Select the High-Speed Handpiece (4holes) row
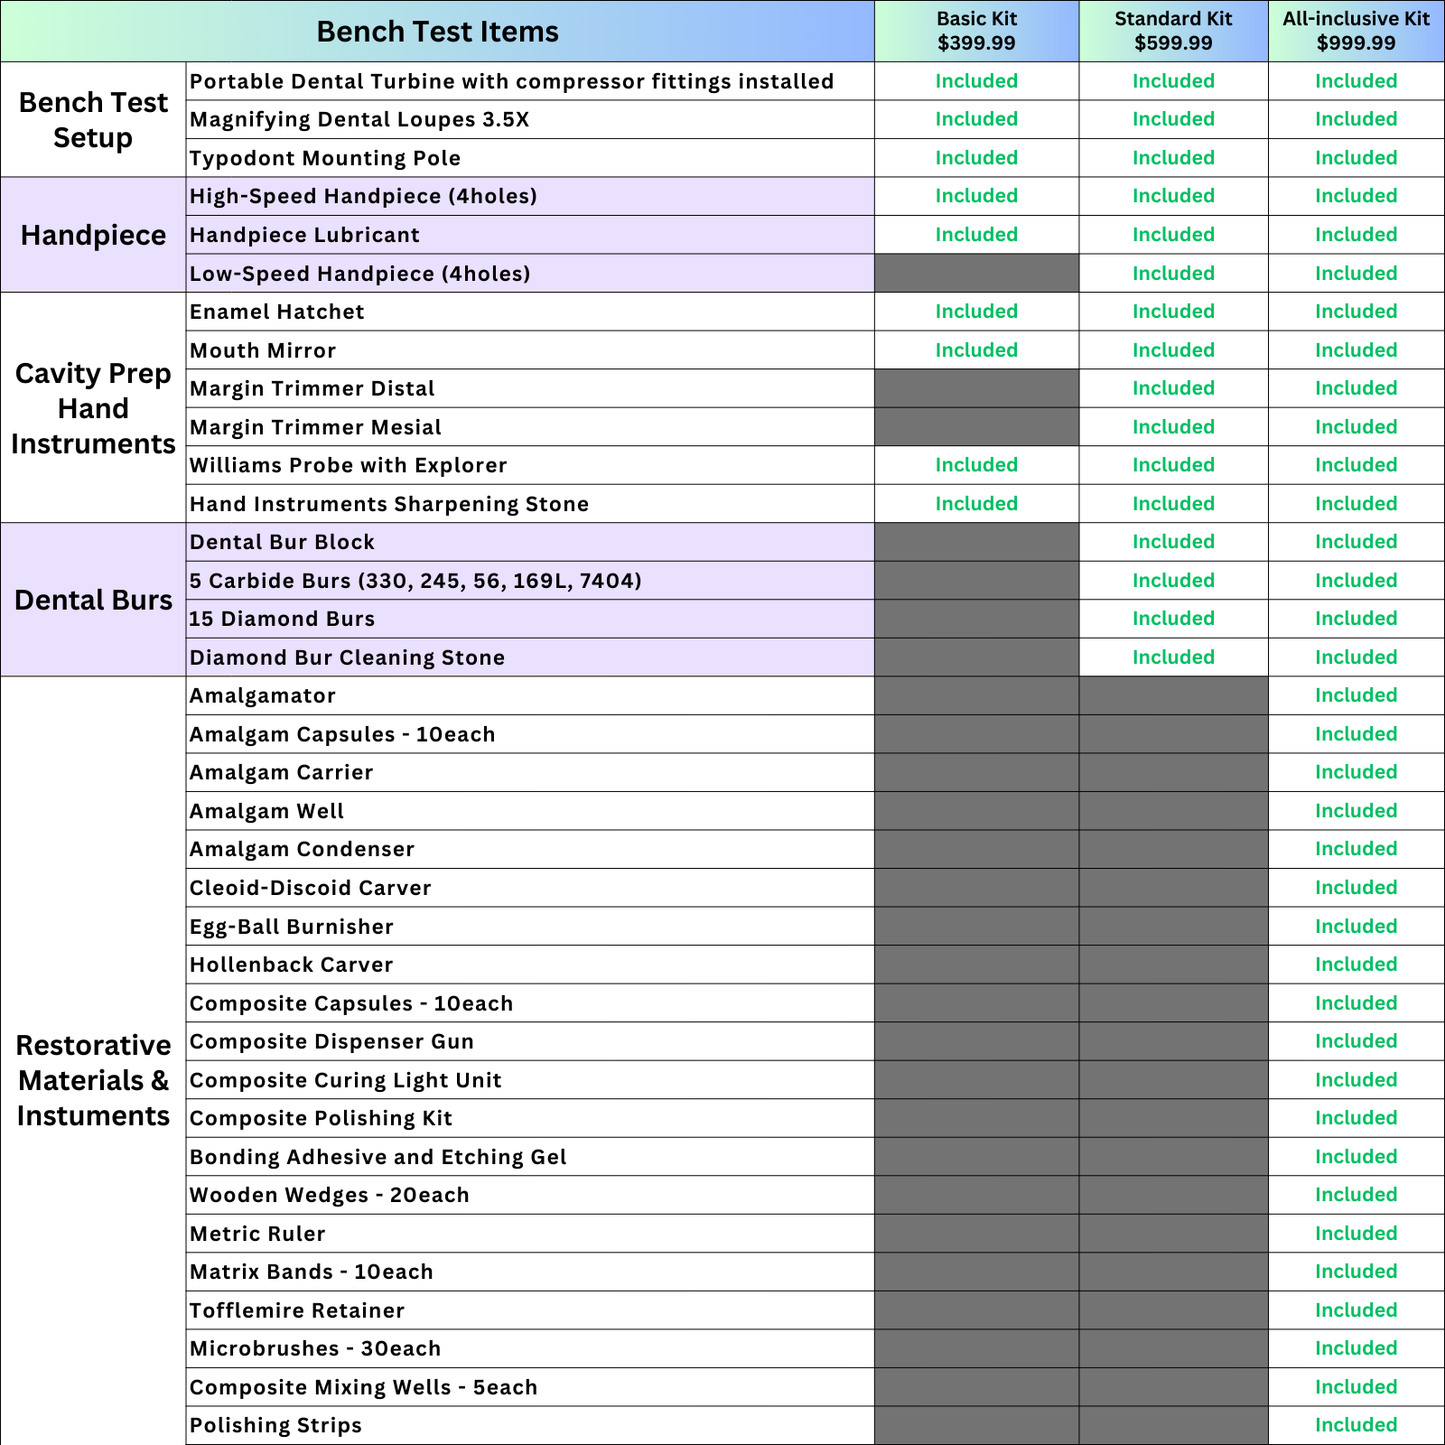 (x=362, y=196)
